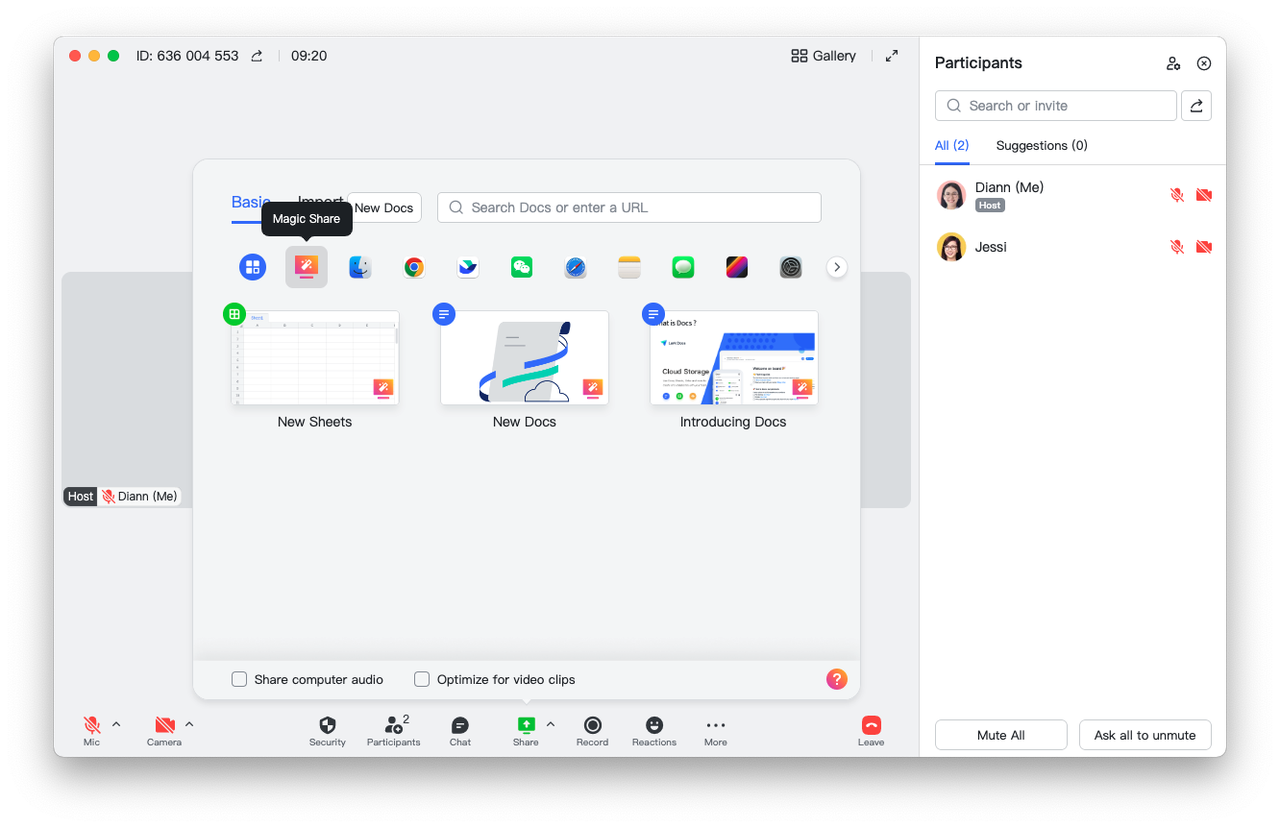The width and height of the screenshot is (1280, 828).
Task: Check Optimize for video clips
Action: click(422, 679)
